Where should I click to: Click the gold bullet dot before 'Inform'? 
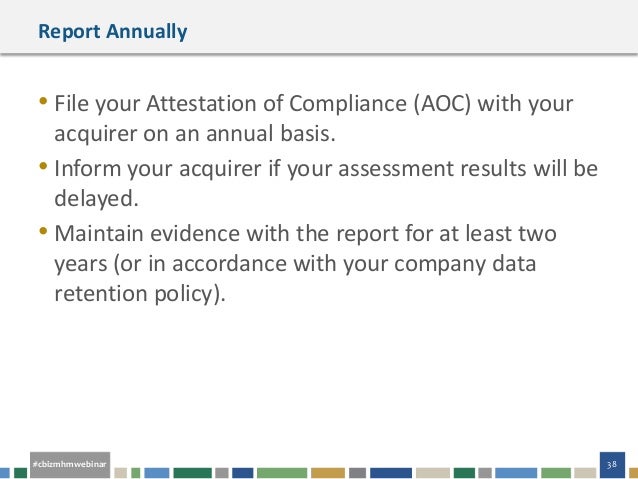click(43, 166)
